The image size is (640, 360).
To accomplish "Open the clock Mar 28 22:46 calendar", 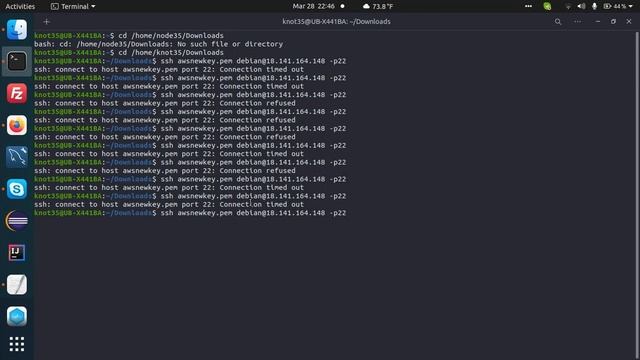I will click(313, 6).
